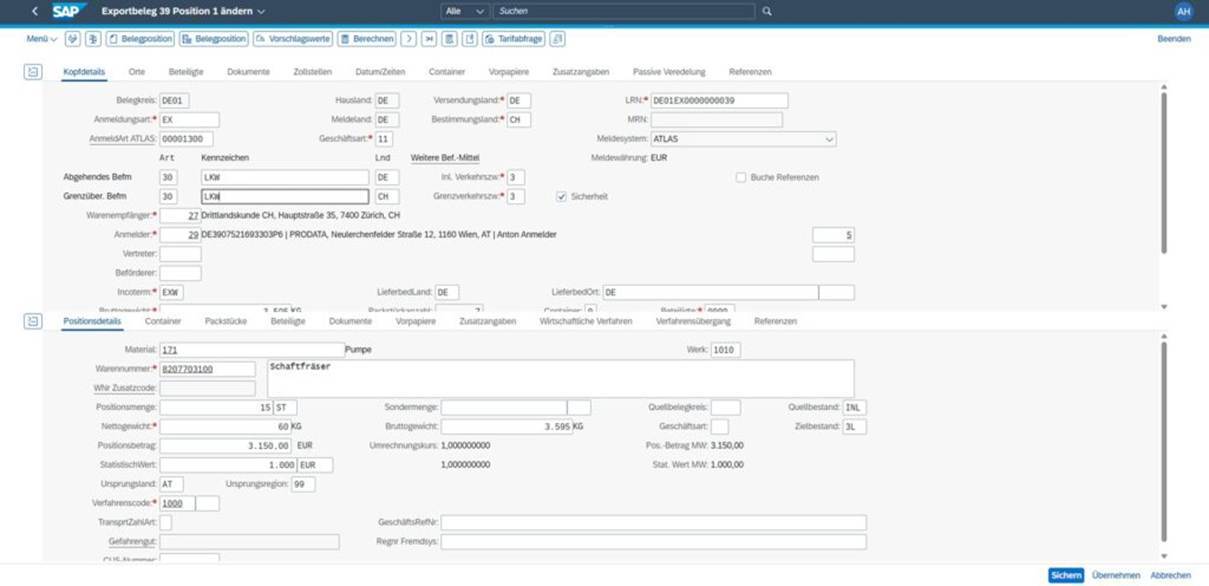The image size is (1209, 586).
Task: Click the Vorschlagswerte toolbar button
Action: pyautogui.click(x=293, y=39)
